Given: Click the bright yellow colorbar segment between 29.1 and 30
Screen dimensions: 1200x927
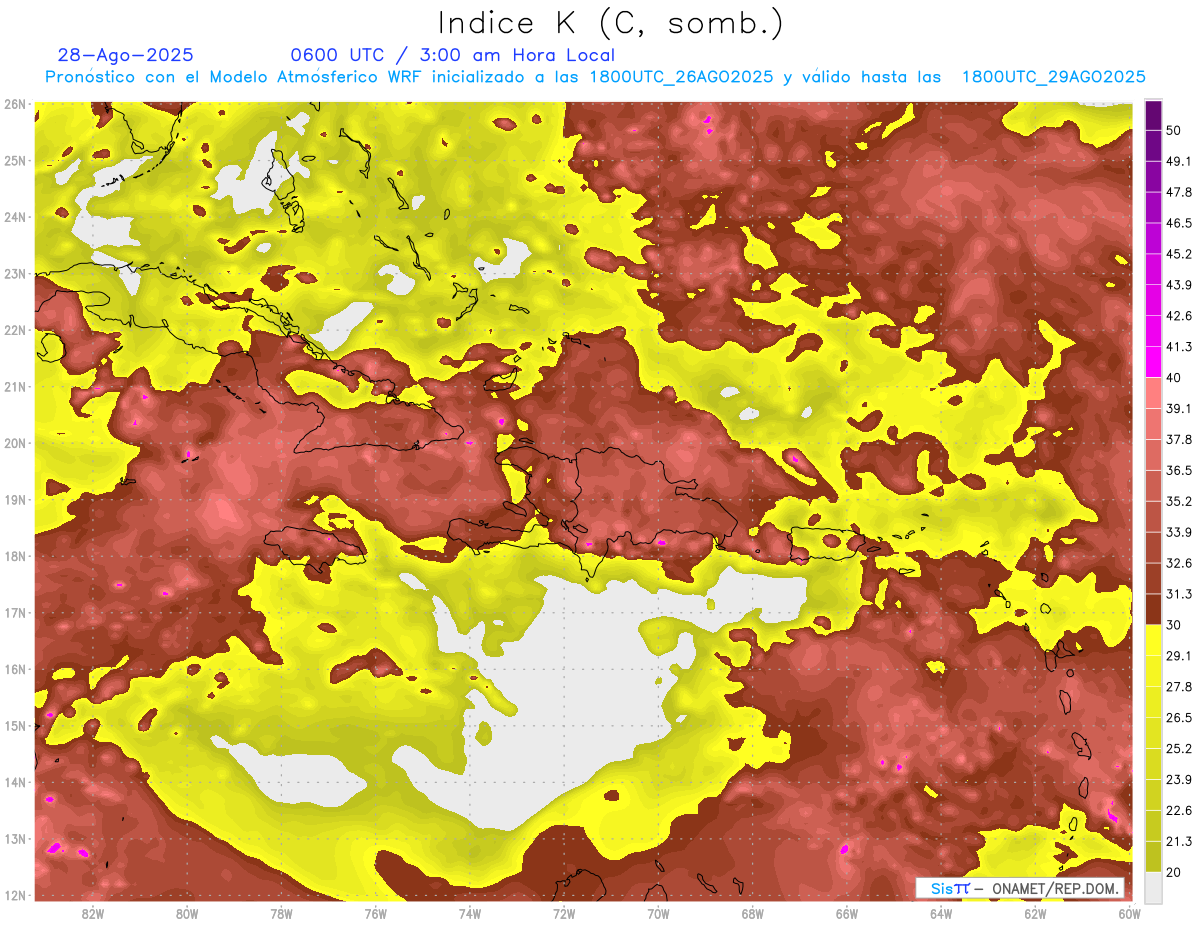Looking at the screenshot, I should (x=1153, y=639).
